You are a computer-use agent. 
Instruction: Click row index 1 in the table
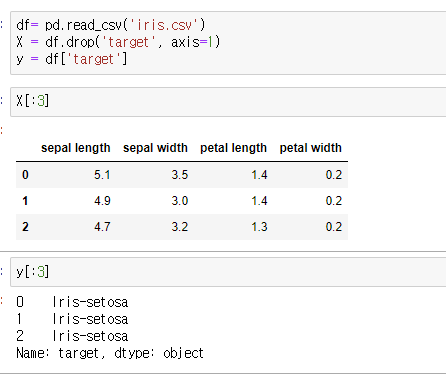tap(25, 201)
